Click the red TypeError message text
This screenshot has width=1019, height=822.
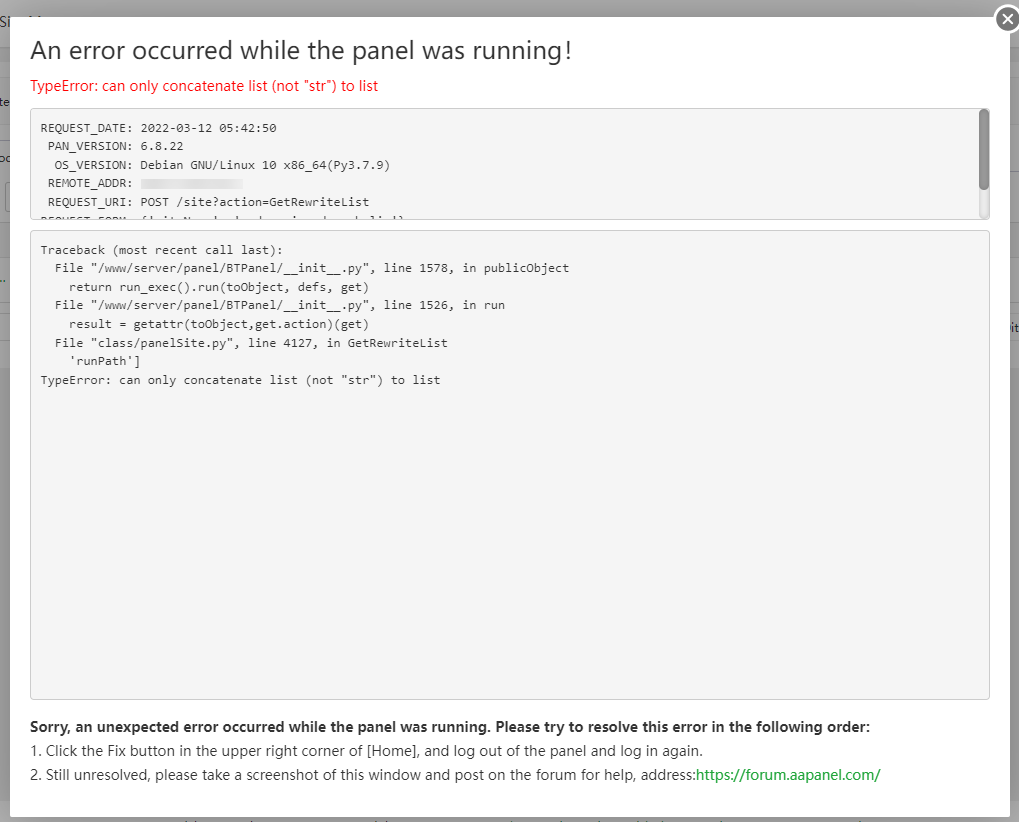(x=204, y=86)
